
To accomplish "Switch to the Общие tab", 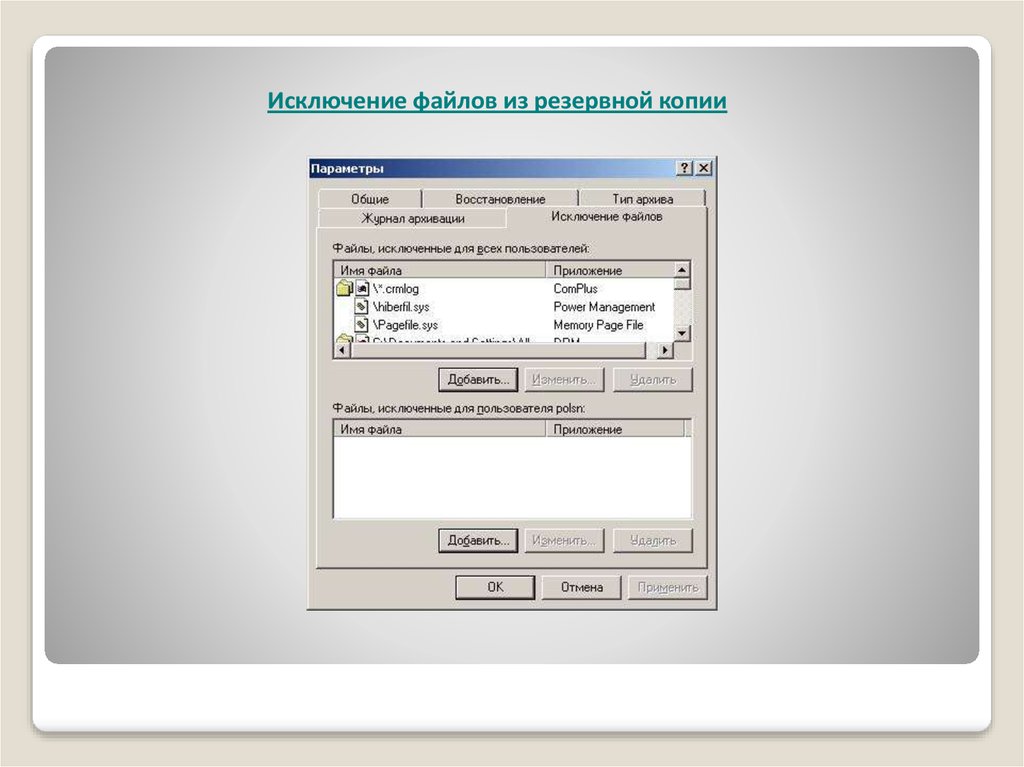I will tap(369, 199).
